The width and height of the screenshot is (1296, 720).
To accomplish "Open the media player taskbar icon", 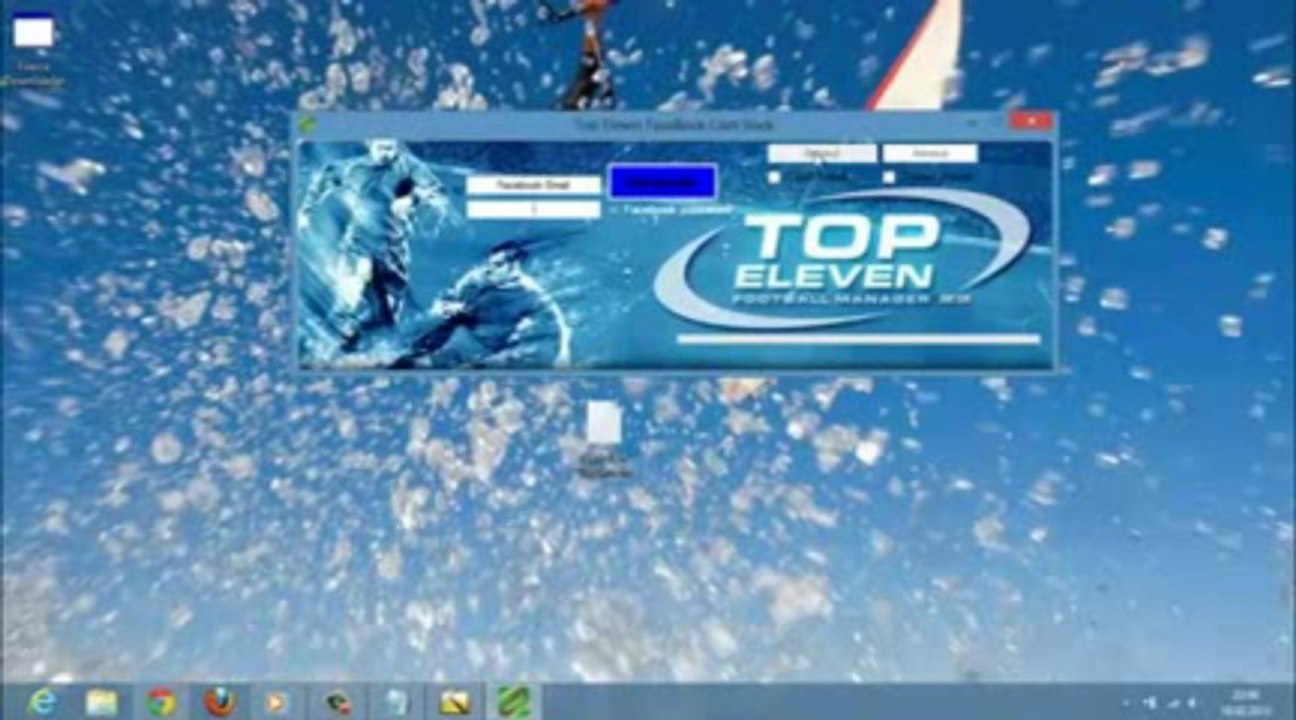I will point(277,702).
